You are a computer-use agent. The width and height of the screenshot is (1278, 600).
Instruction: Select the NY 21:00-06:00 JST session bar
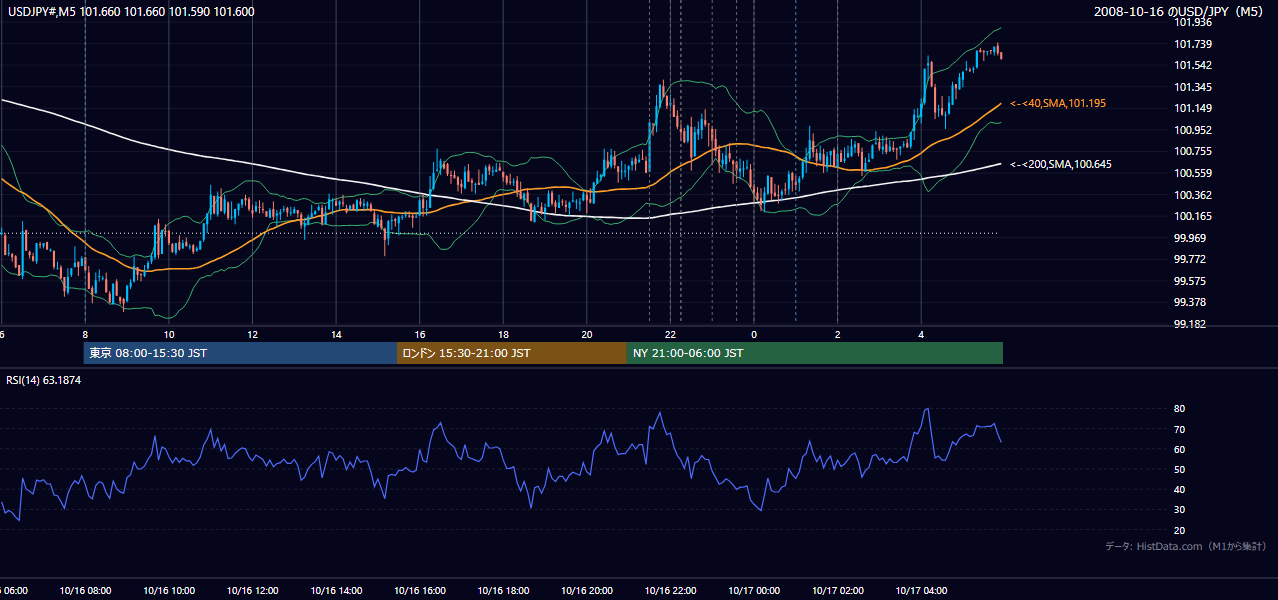[x=815, y=353]
